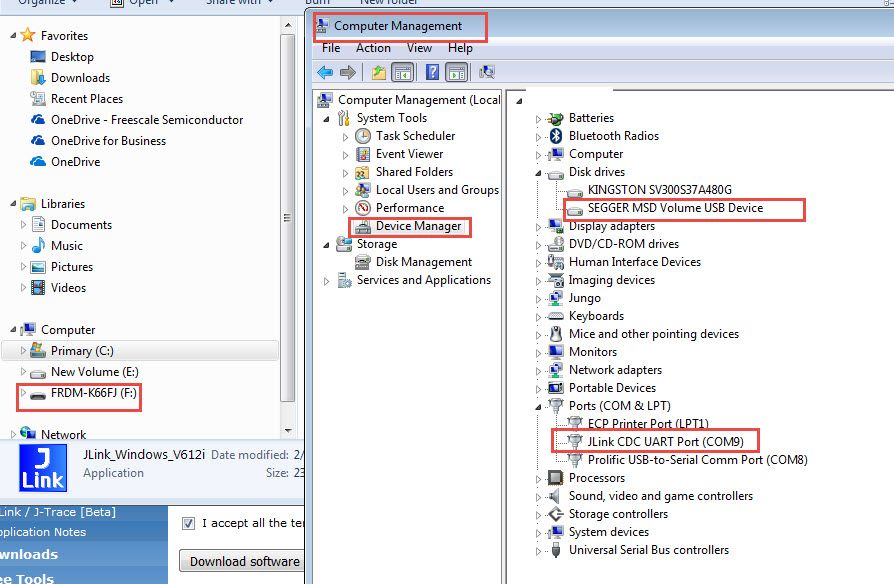Image resolution: width=894 pixels, height=584 pixels.
Task: Open Downloads in Explorer Favorites
Action: (x=80, y=78)
